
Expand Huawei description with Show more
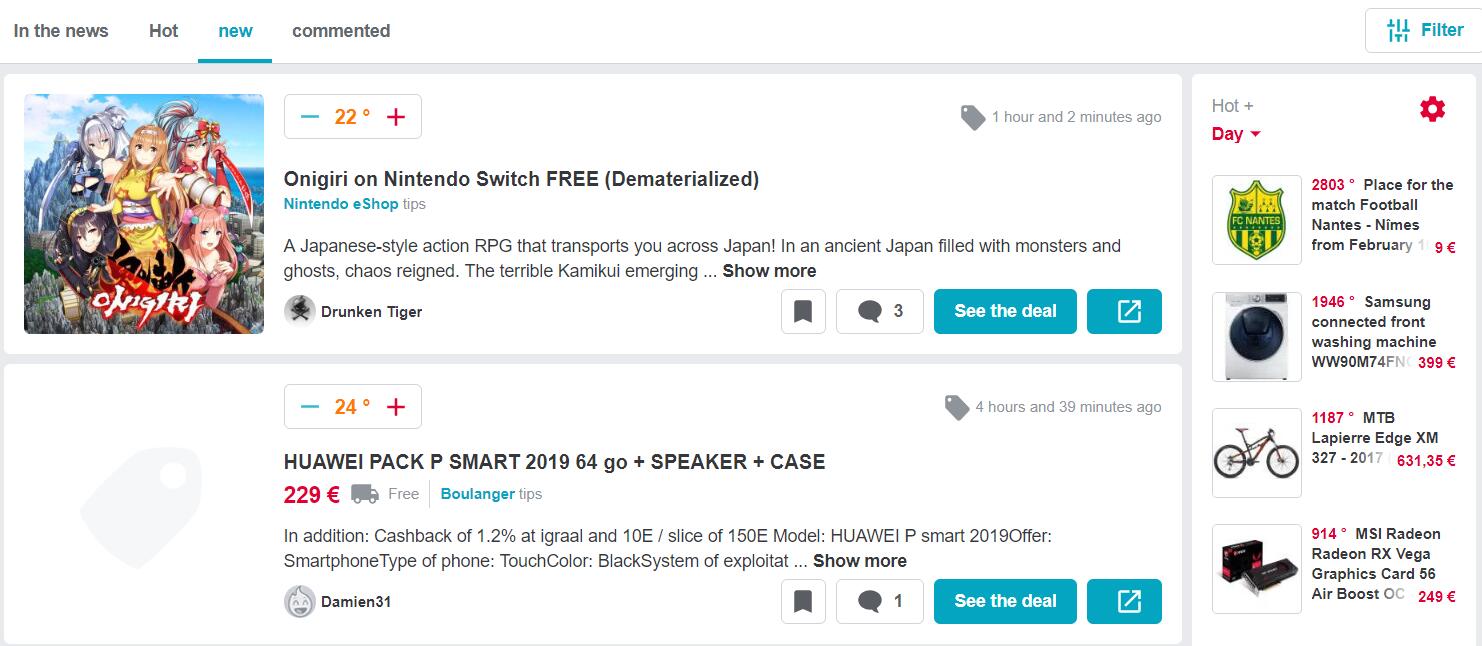coord(860,561)
